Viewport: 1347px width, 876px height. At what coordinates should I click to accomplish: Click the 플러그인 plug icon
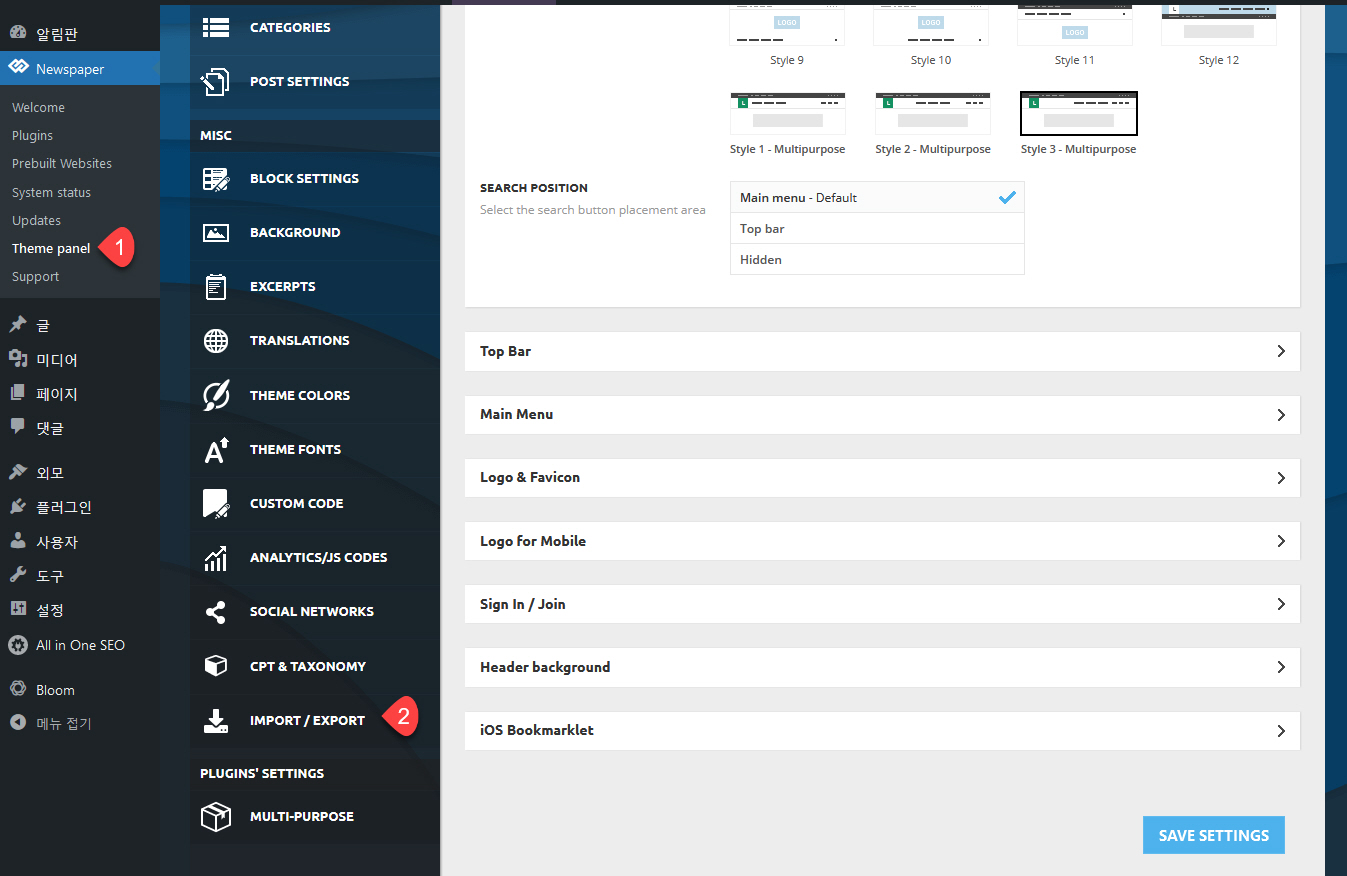18,507
